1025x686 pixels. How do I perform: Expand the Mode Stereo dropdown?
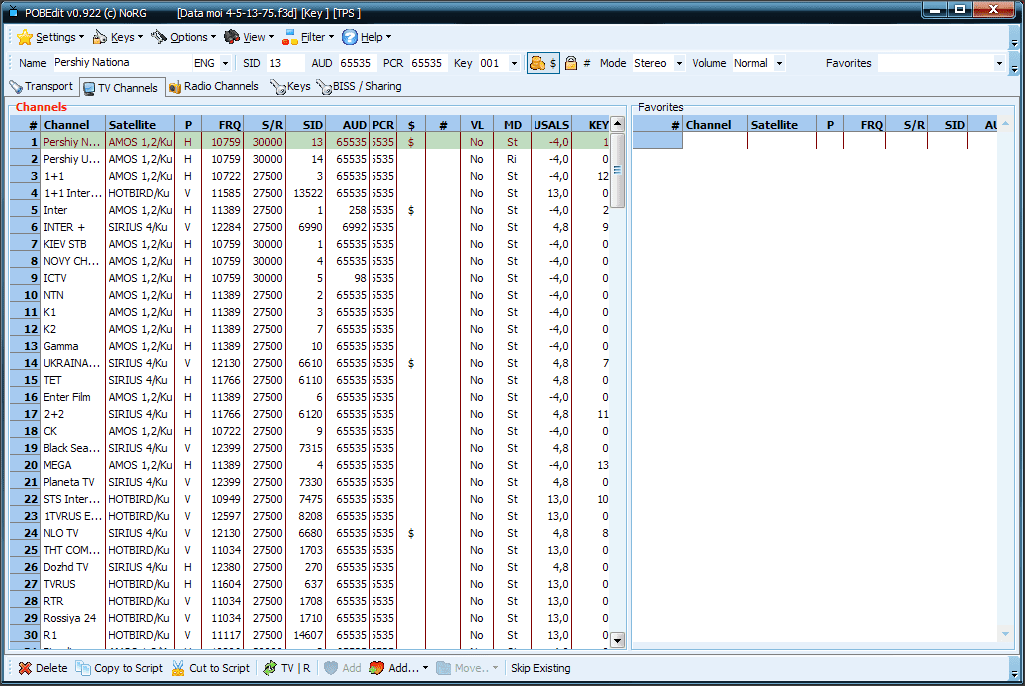pos(679,63)
